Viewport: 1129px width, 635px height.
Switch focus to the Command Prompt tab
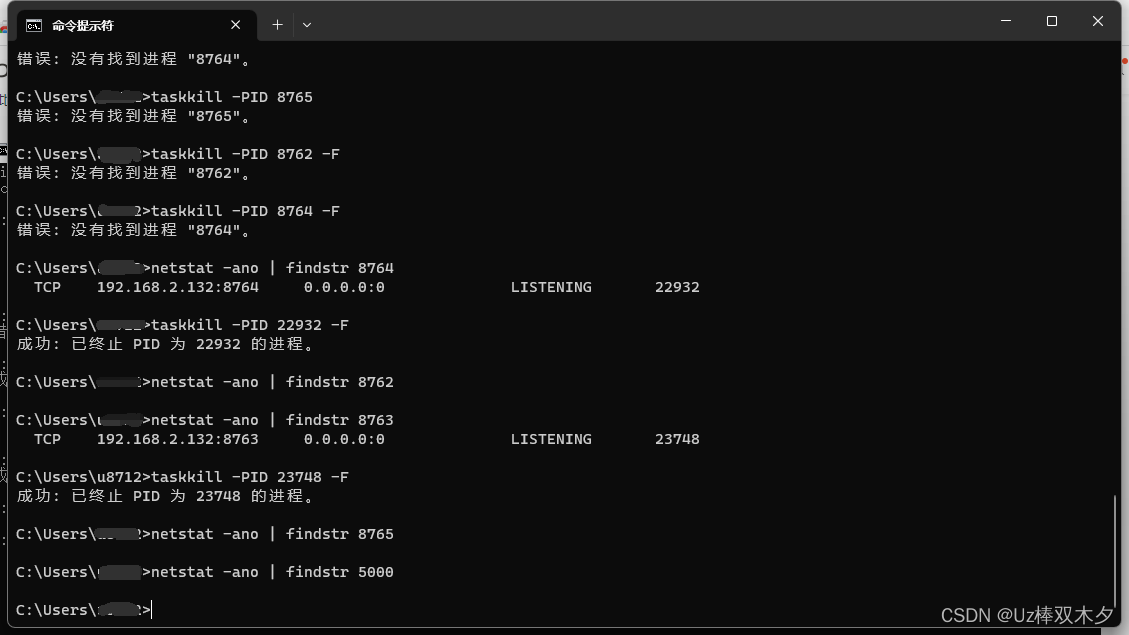click(120, 24)
